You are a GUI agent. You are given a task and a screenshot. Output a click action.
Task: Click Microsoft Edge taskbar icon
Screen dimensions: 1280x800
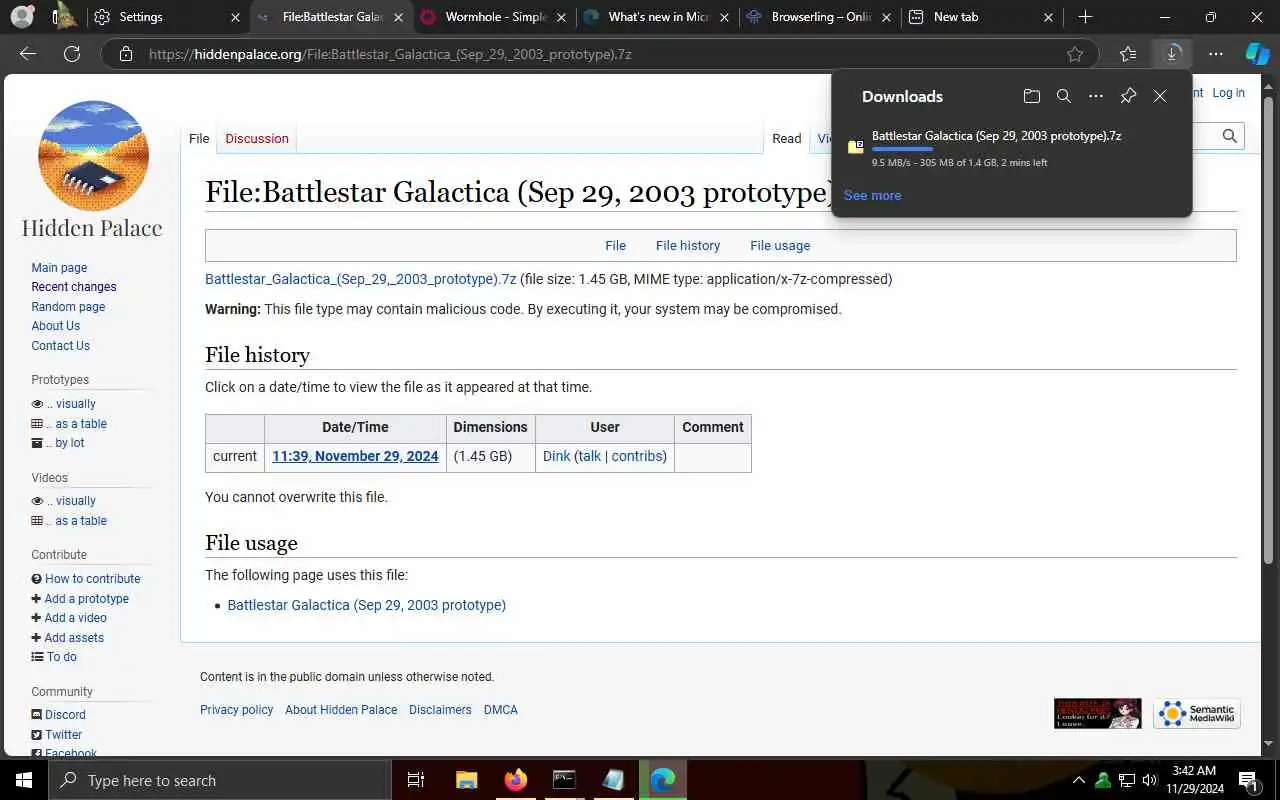click(x=662, y=780)
